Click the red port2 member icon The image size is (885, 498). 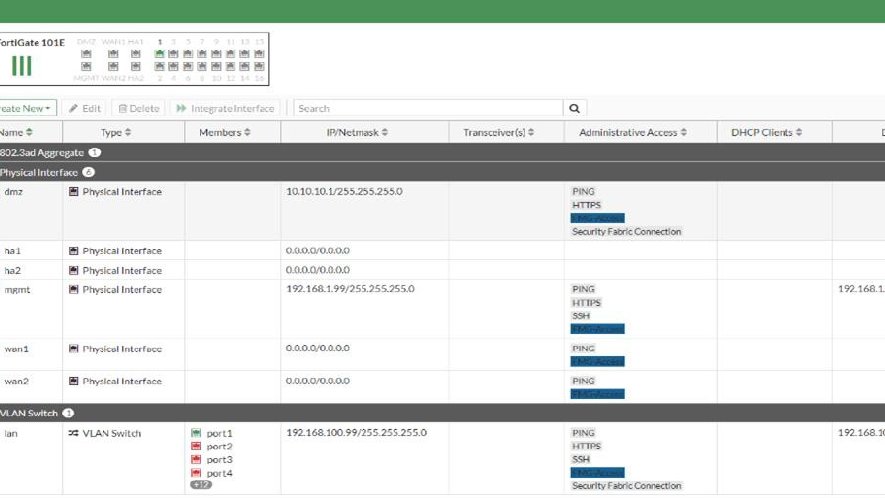(x=196, y=447)
